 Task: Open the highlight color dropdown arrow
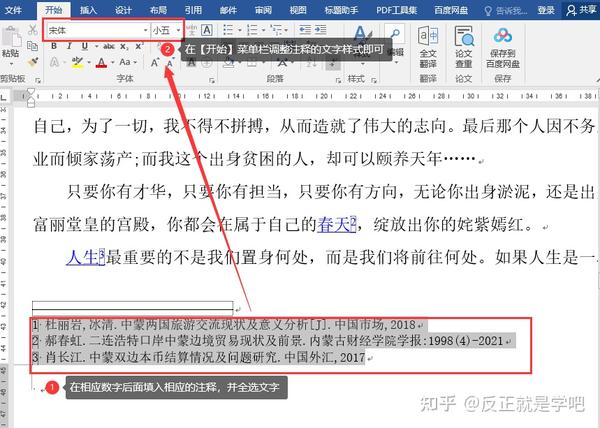click(89, 62)
